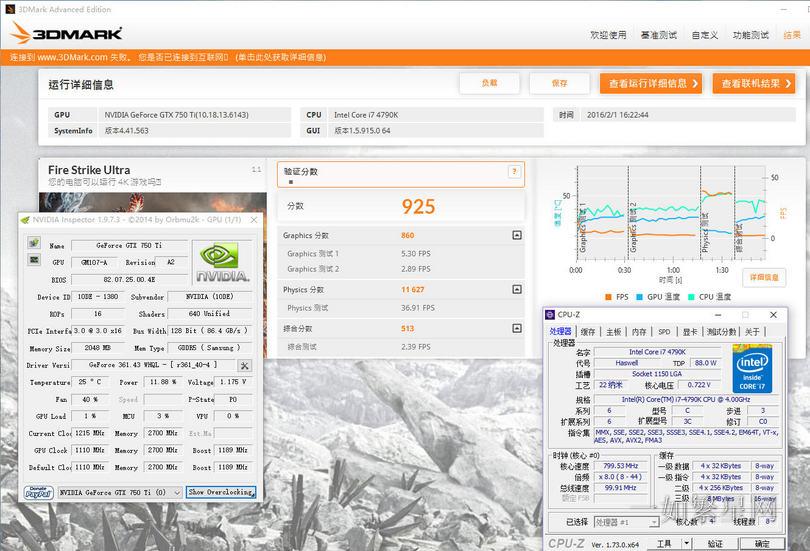Click the 综合分数 value 513
The image size is (810, 551).
click(408, 328)
